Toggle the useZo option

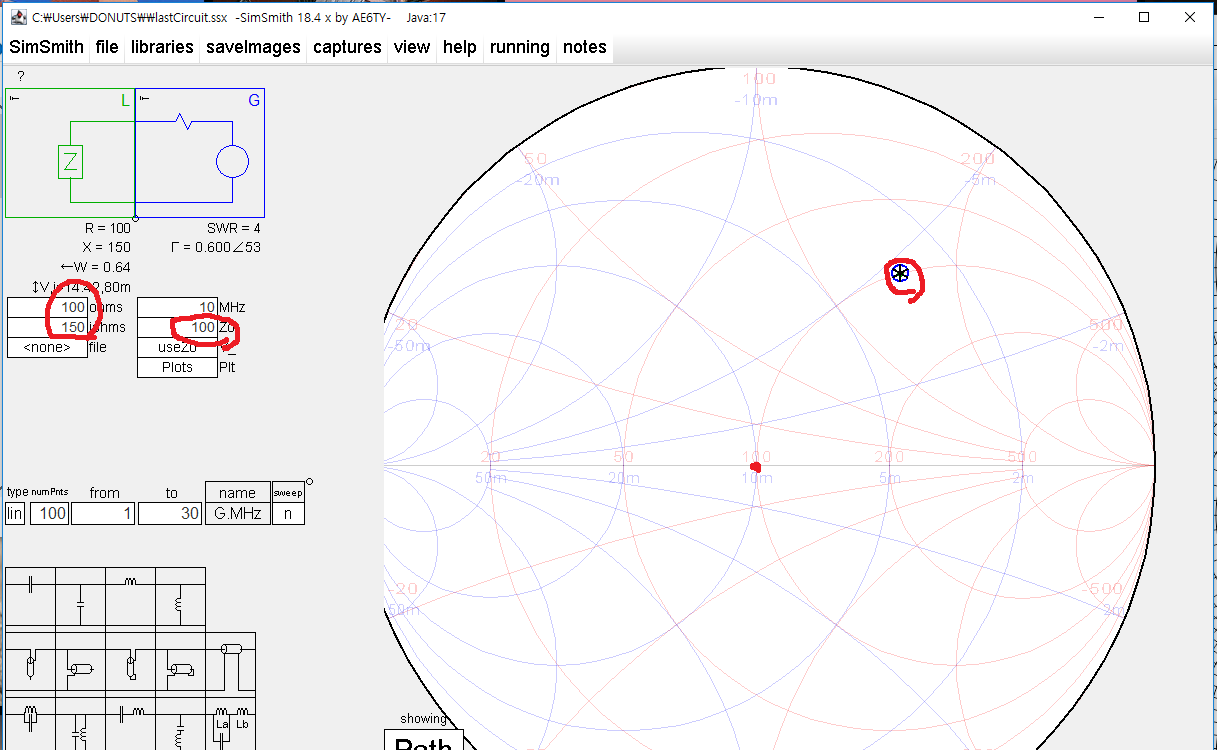(x=177, y=348)
